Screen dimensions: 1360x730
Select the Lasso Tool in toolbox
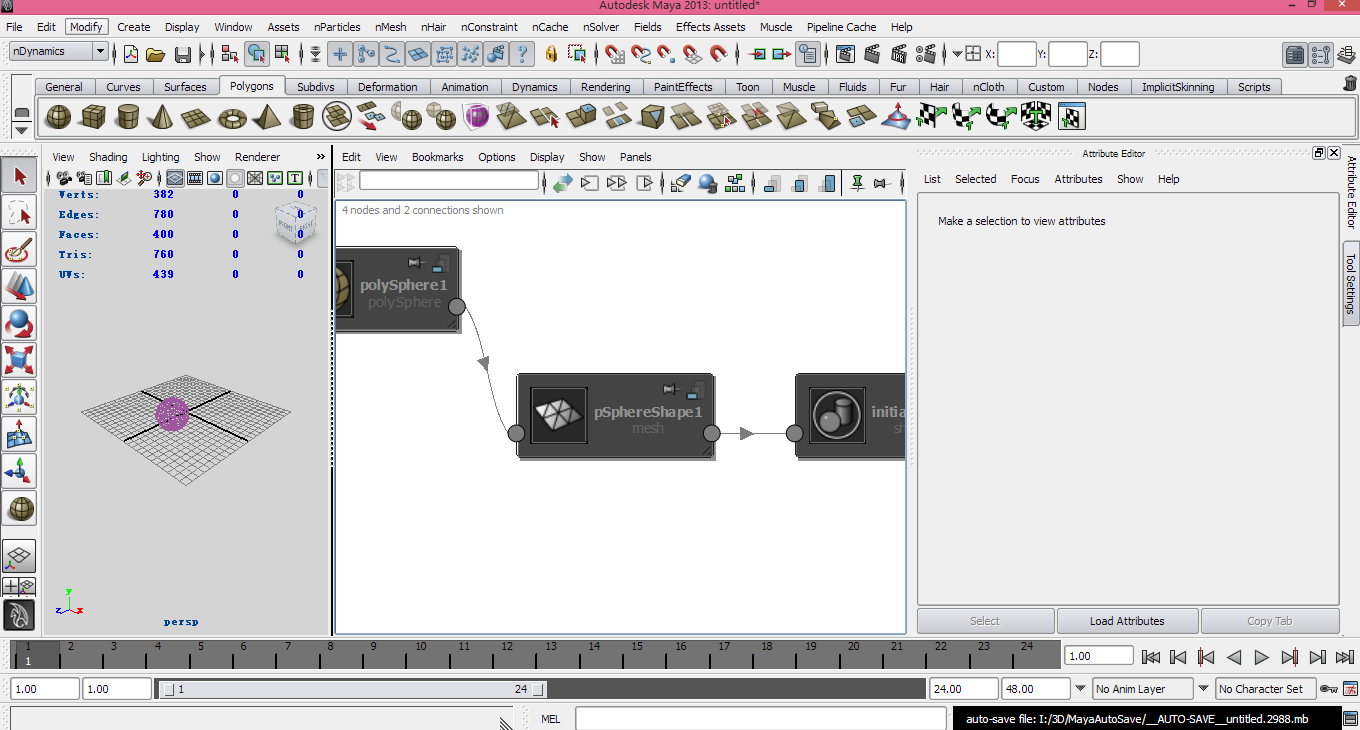pos(20,214)
